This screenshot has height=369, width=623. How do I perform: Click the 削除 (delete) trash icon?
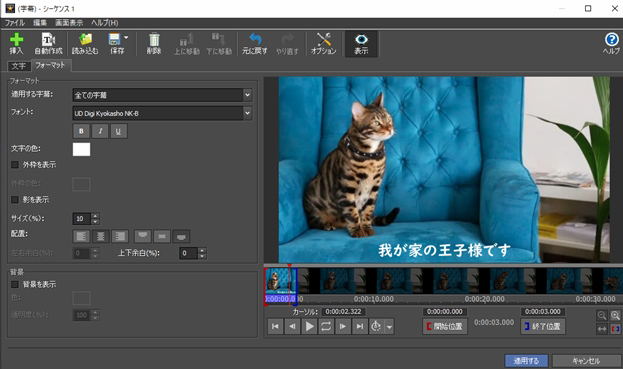[x=154, y=40]
